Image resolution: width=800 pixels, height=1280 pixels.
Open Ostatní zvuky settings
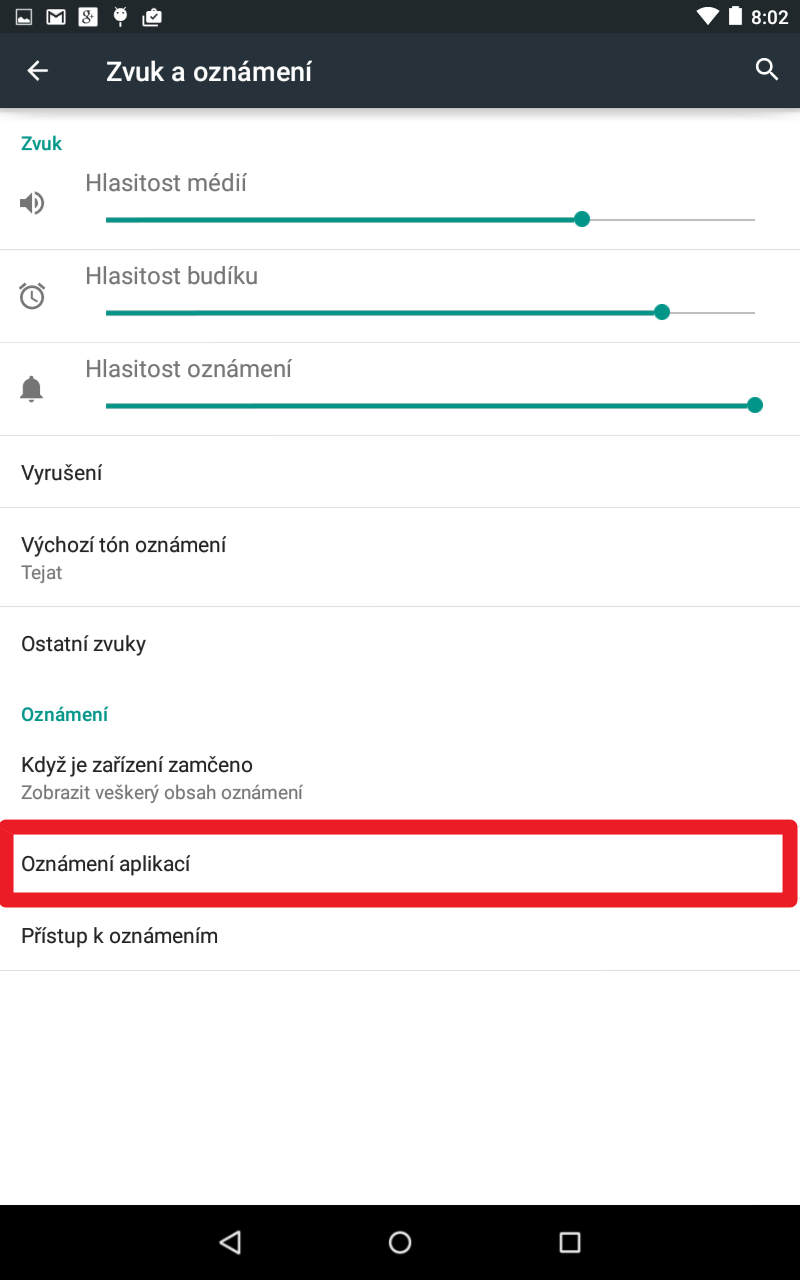[x=400, y=643]
